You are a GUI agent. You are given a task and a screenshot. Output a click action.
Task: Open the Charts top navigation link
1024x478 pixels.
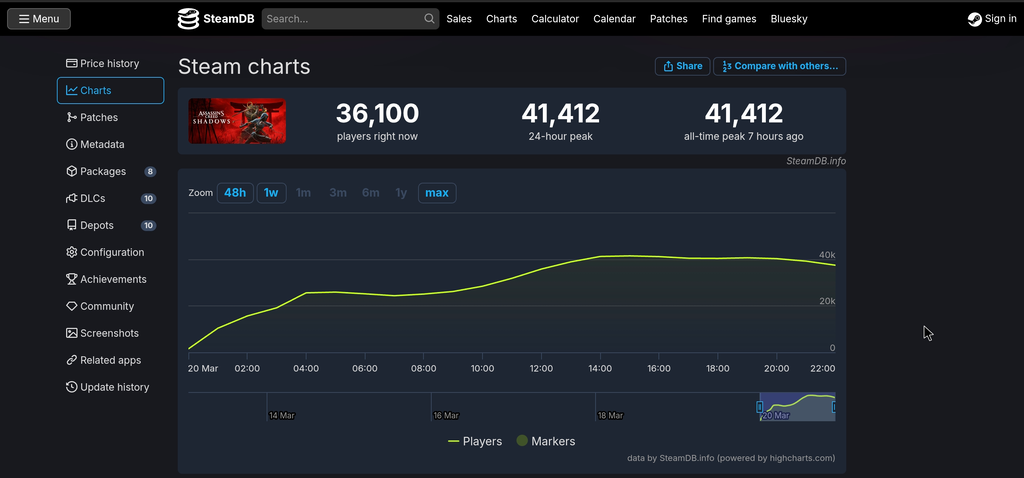[x=502, y=19]
